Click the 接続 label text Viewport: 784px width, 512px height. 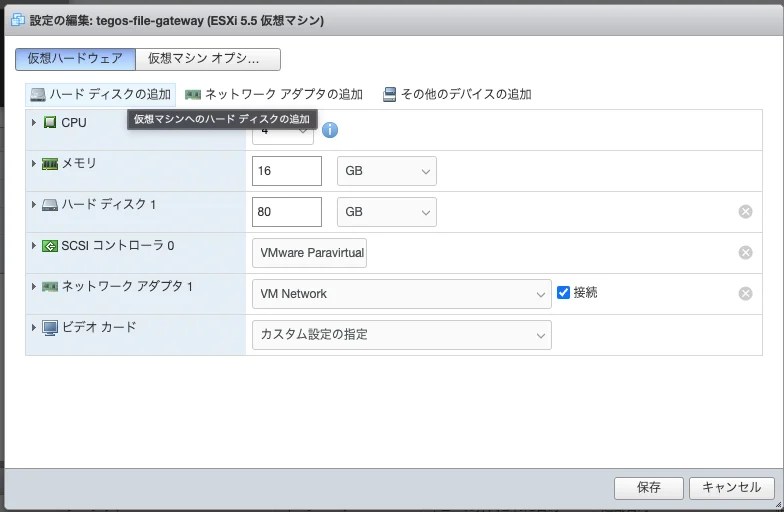[x=585, y=292]
